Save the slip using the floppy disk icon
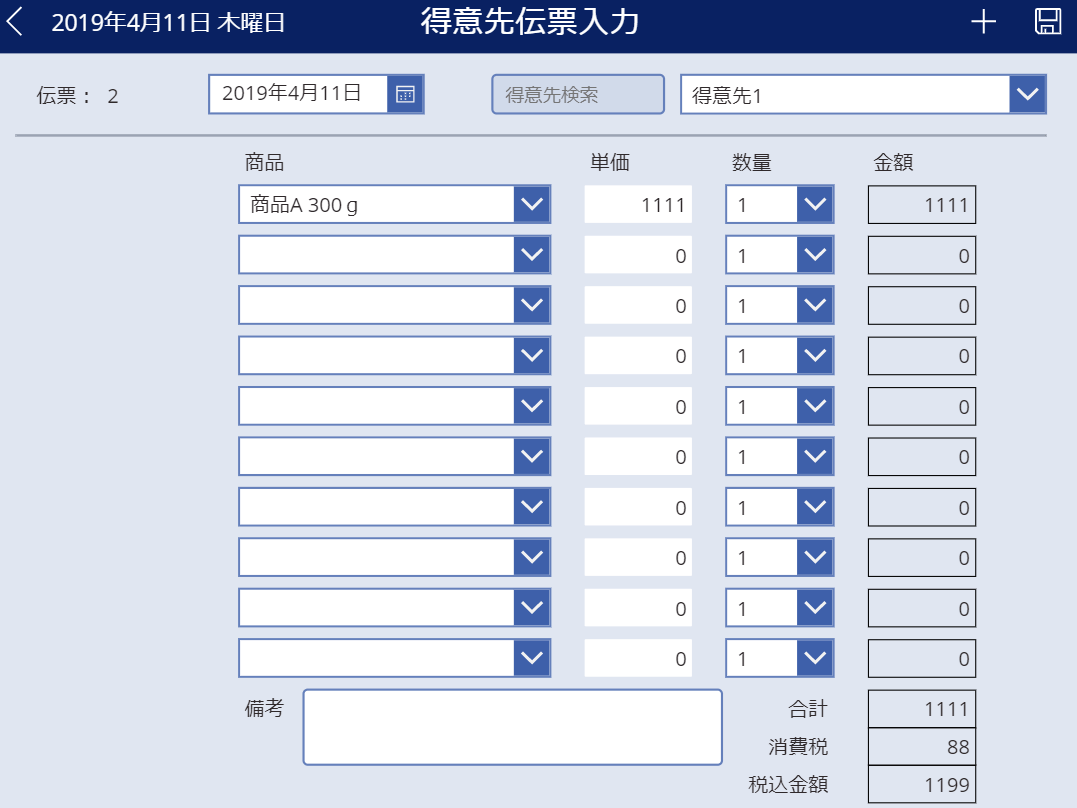The height and width of the screenshot is (808, 1077). pyautogui.click(x=1047, y=21)
